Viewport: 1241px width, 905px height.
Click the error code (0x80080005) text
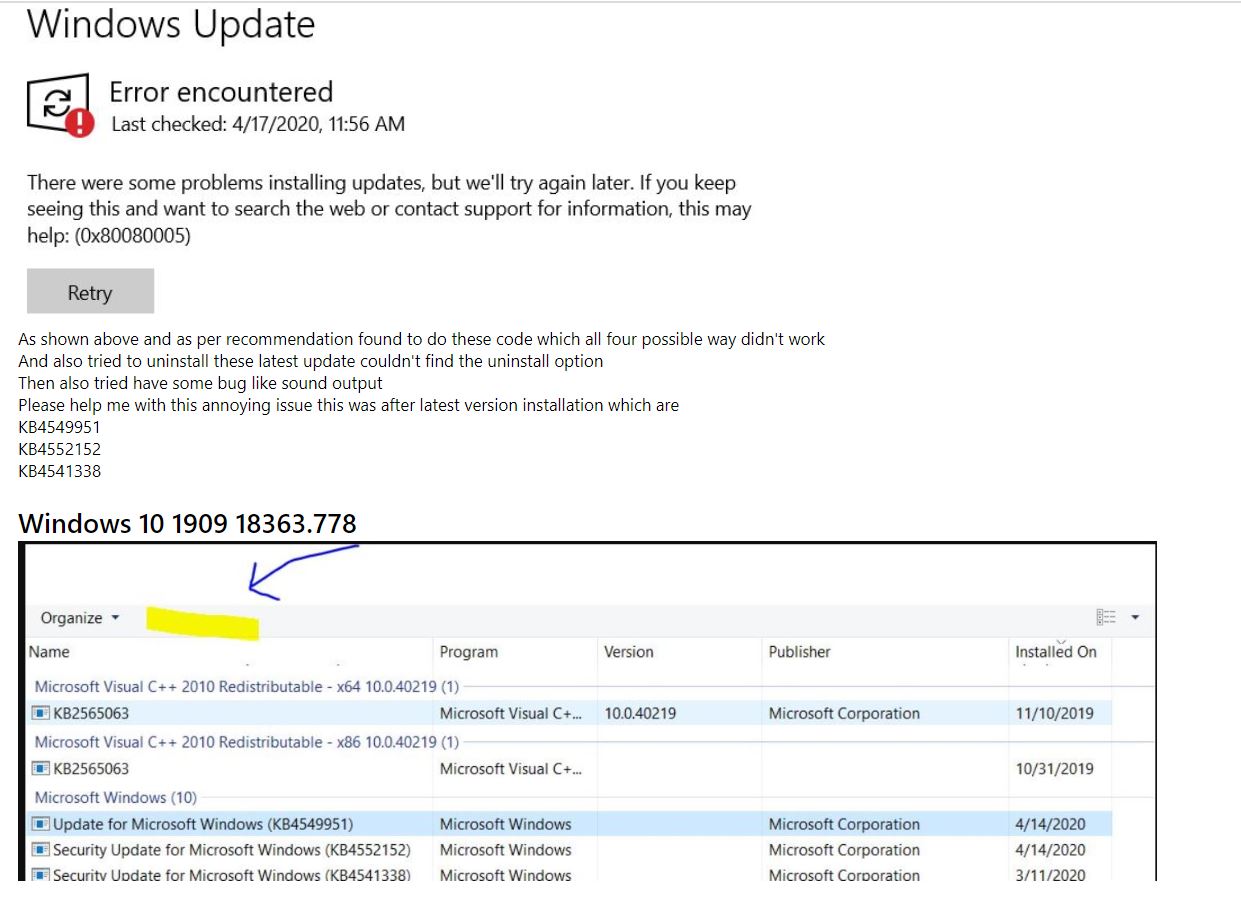pyautogui.click(x=133, y=236)
